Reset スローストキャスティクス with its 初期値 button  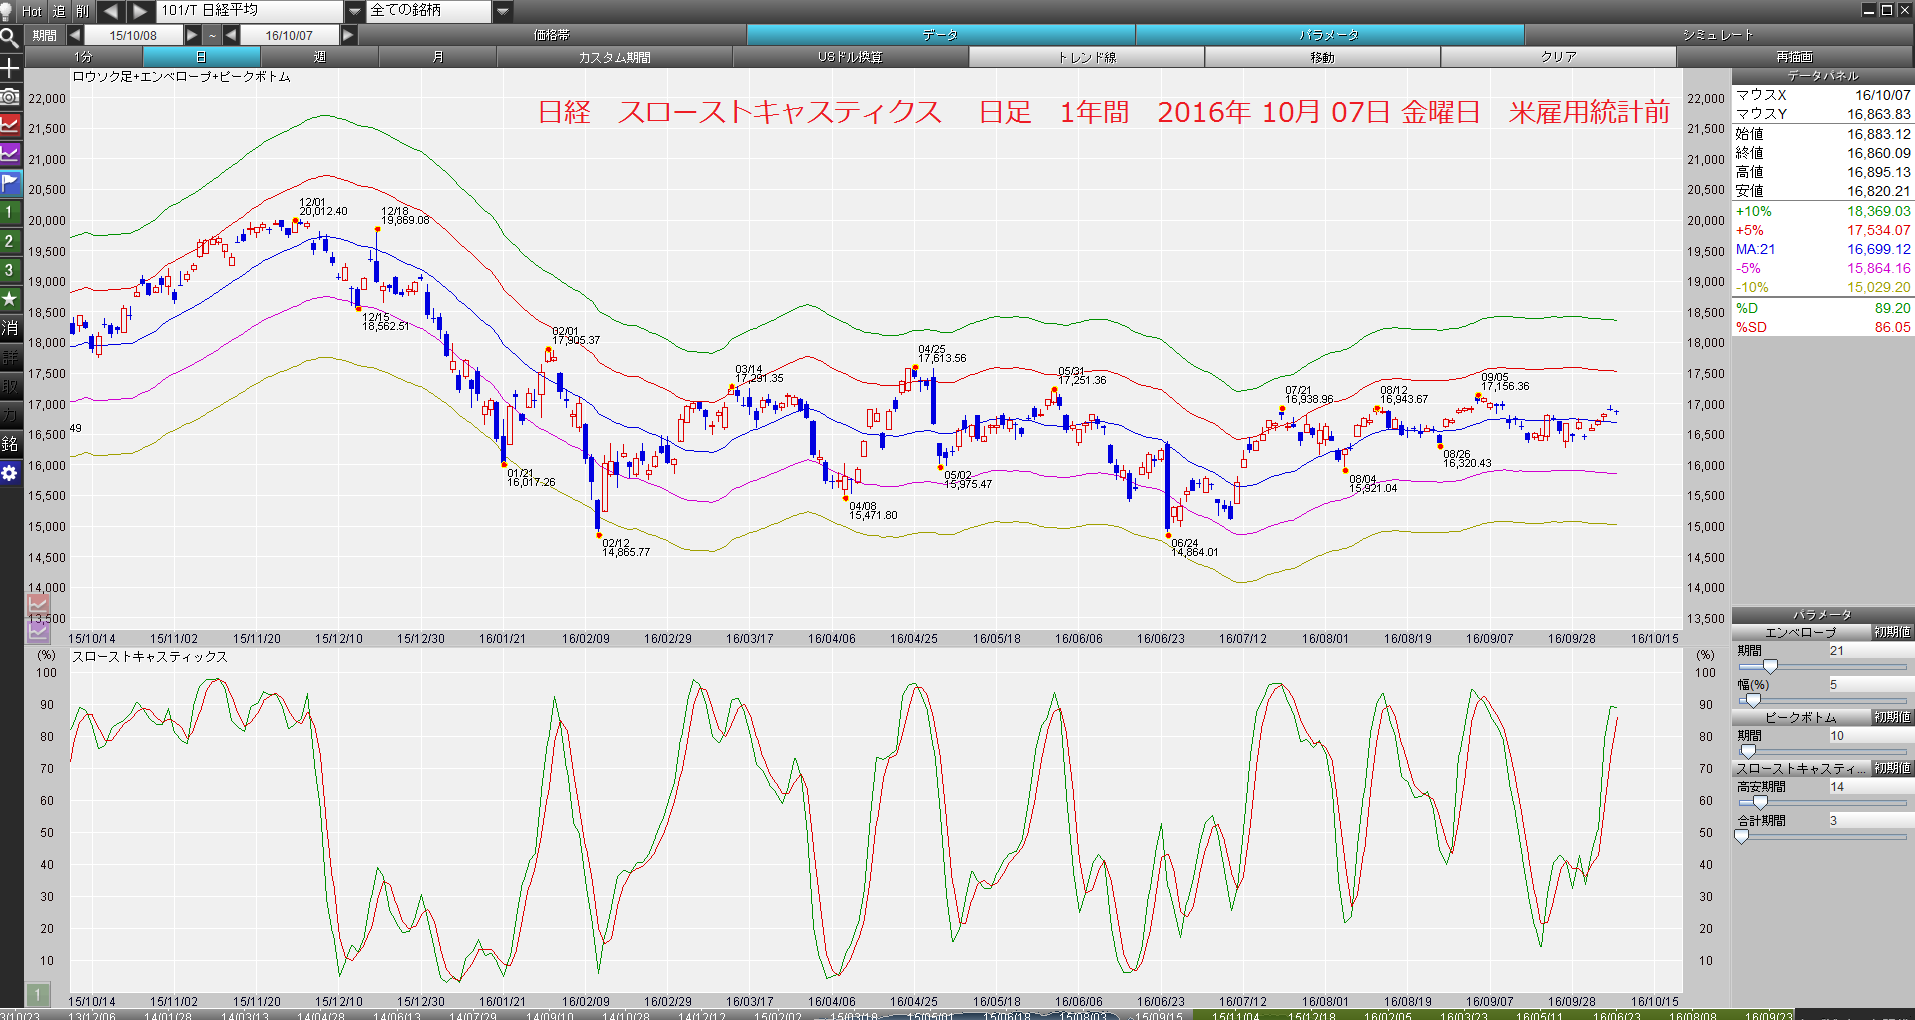pyautogui.click(x=1892, y=768)
